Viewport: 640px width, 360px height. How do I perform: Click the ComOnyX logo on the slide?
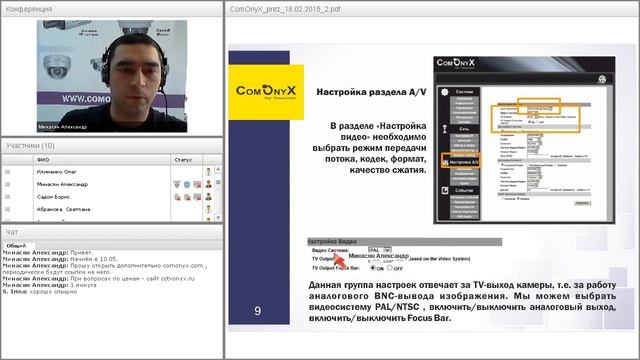click(266, 92)
